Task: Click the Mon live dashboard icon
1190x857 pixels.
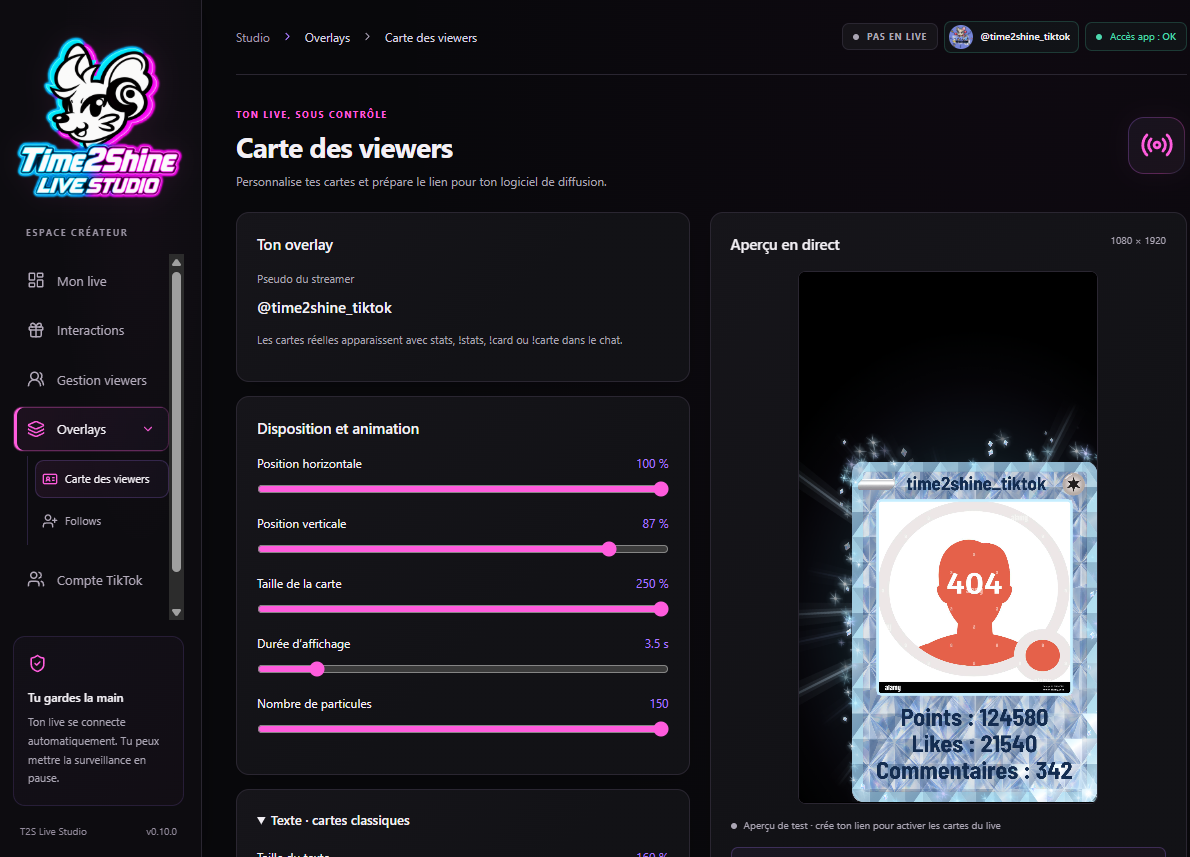Action: click(36, 281)
